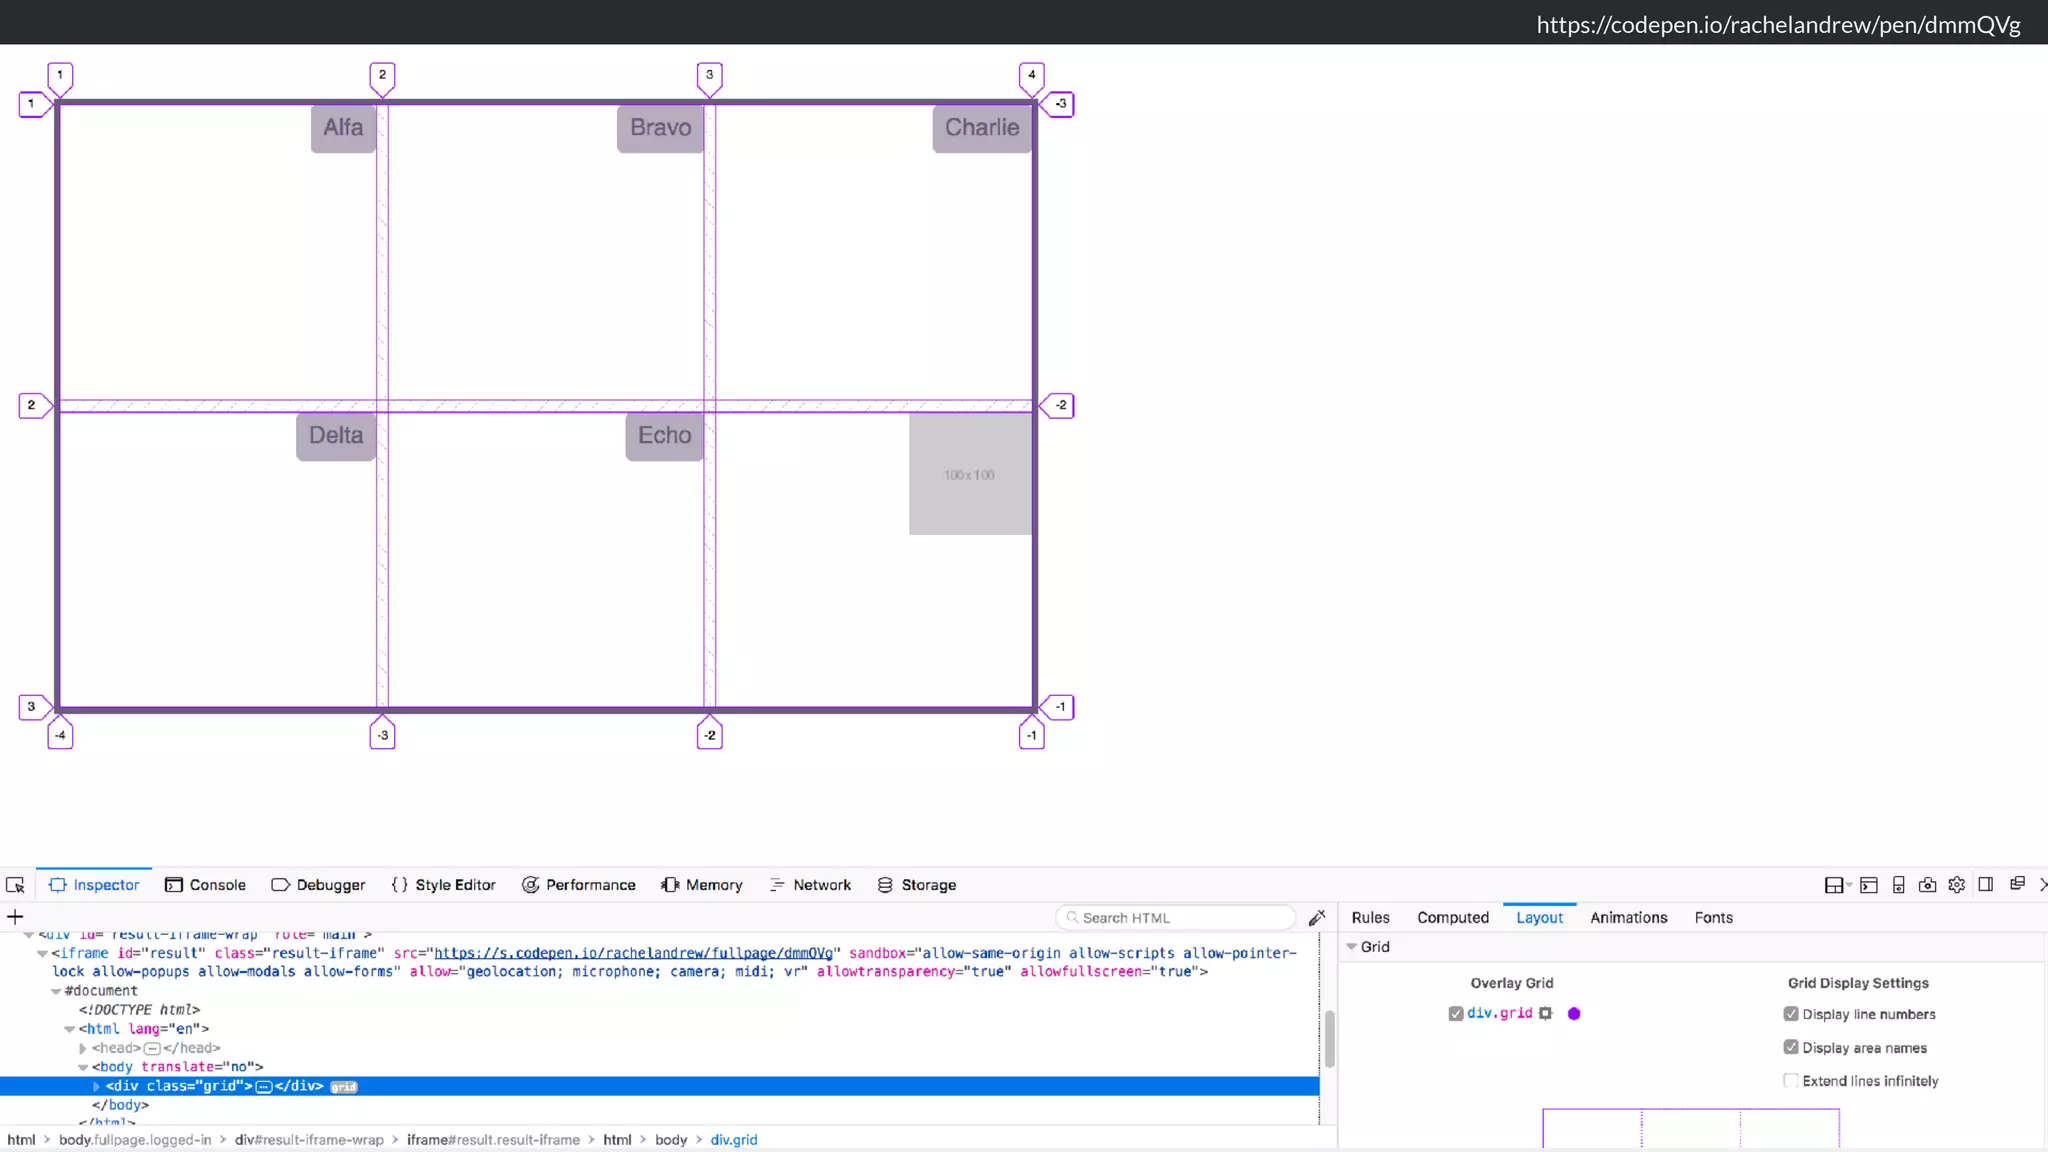This screenshot has width=2048, height=1152.
Task: Change the purple grid overlay color swatch
Action: point(1574,1013)
